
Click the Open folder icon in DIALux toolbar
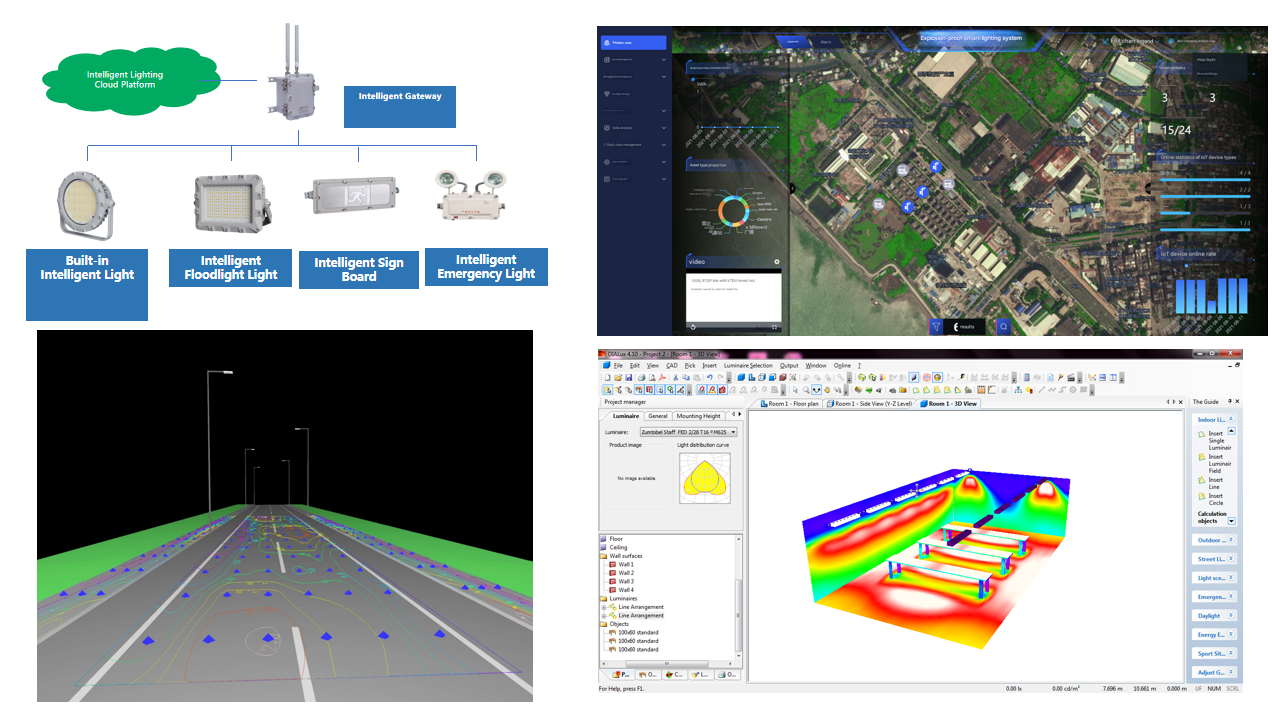click(x=618, y=378)
